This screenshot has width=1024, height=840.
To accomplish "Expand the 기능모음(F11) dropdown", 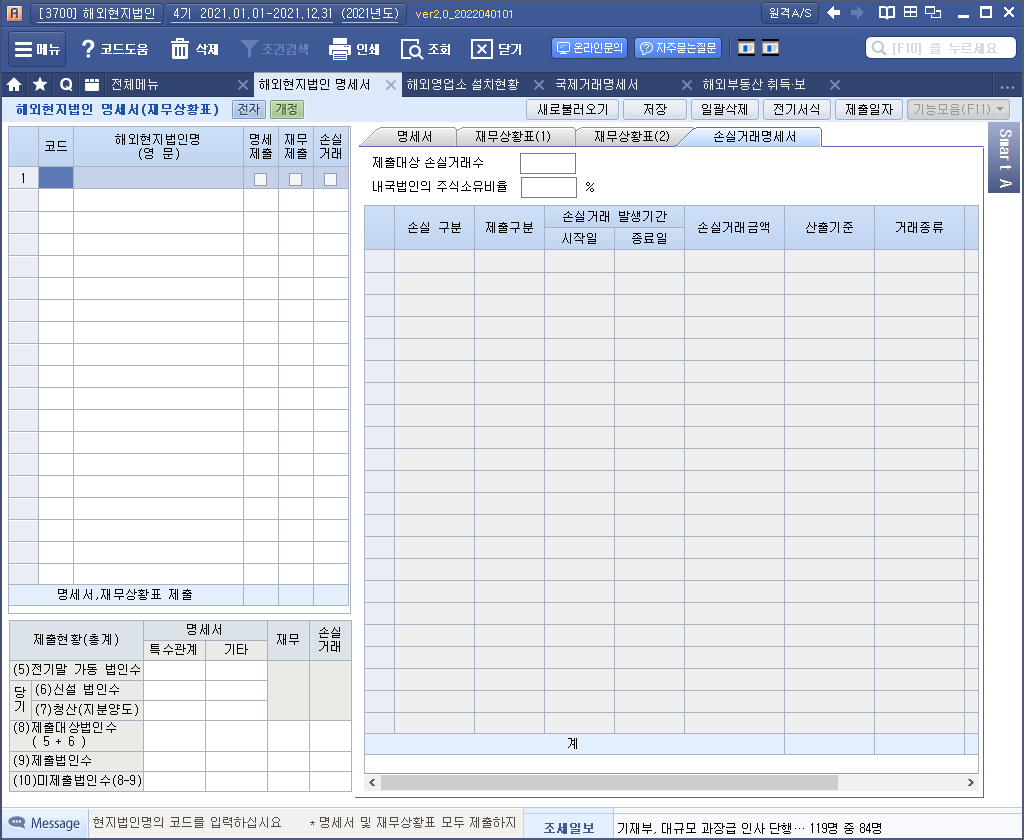I will (x=958, y=109).
